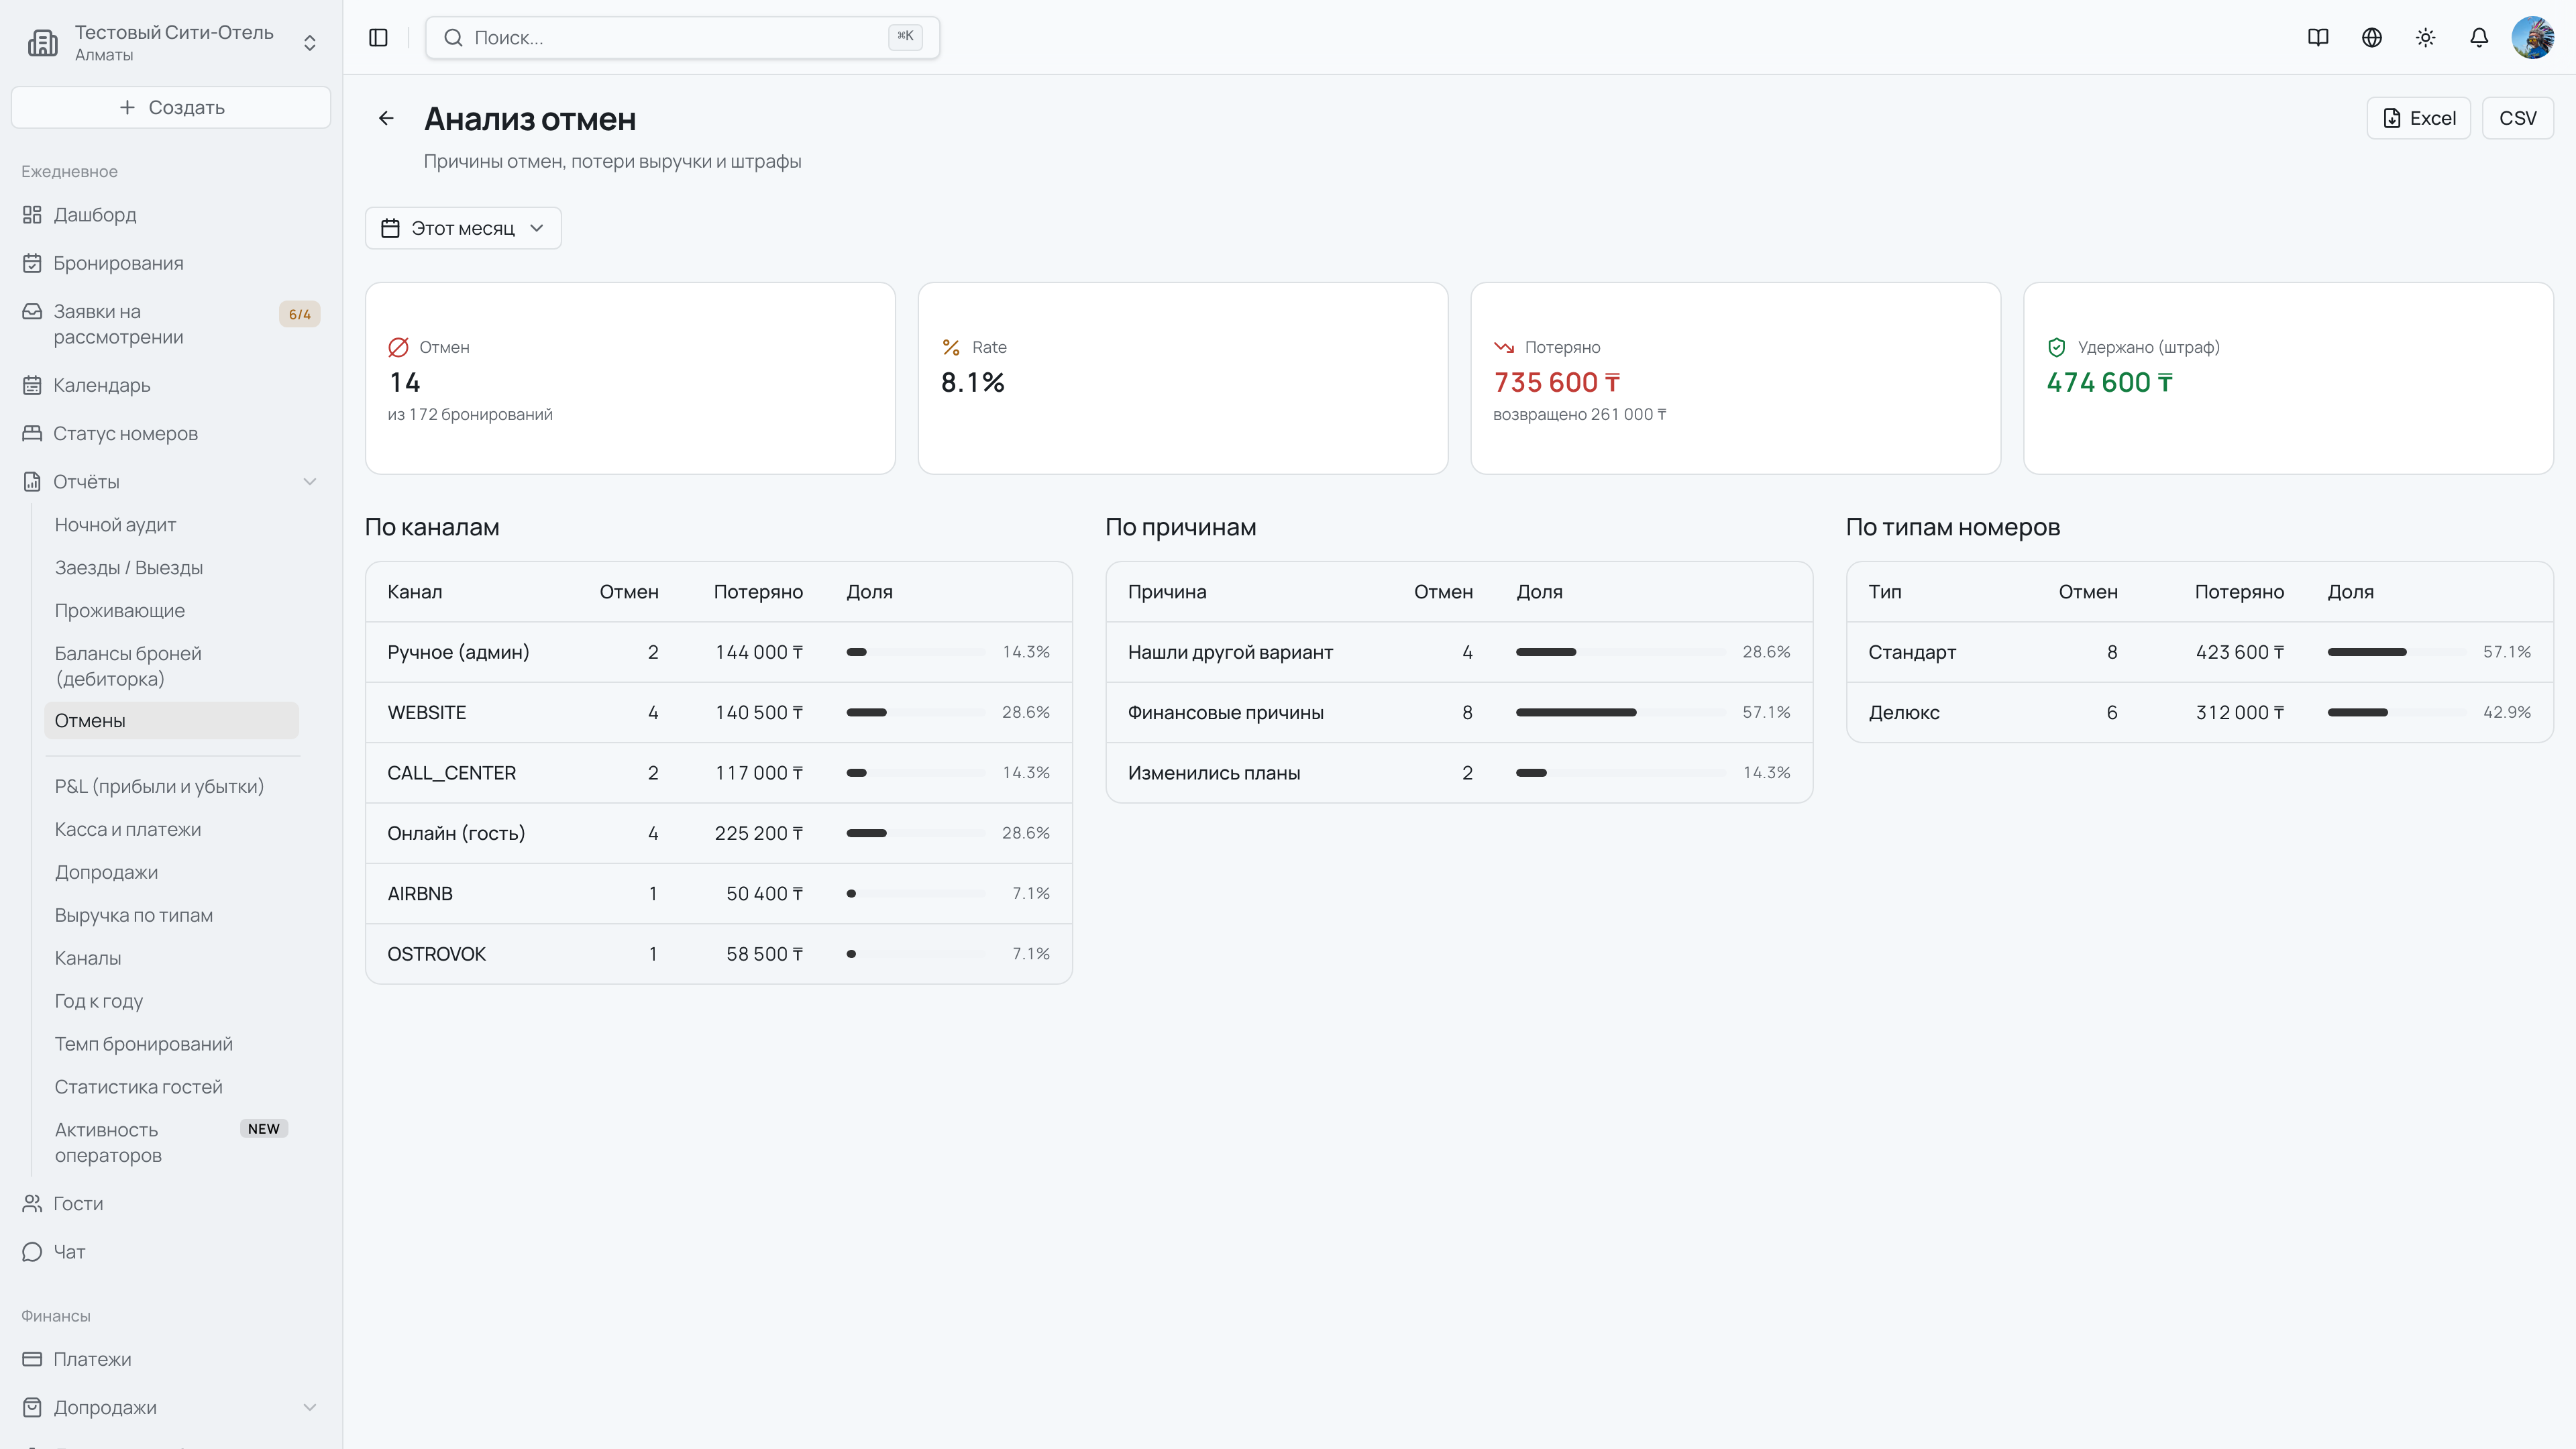Click the Отмен cancelled circle icon
Image resolution: width=2576 pixels, height=1449 pixels.
[x=398, y=347]
